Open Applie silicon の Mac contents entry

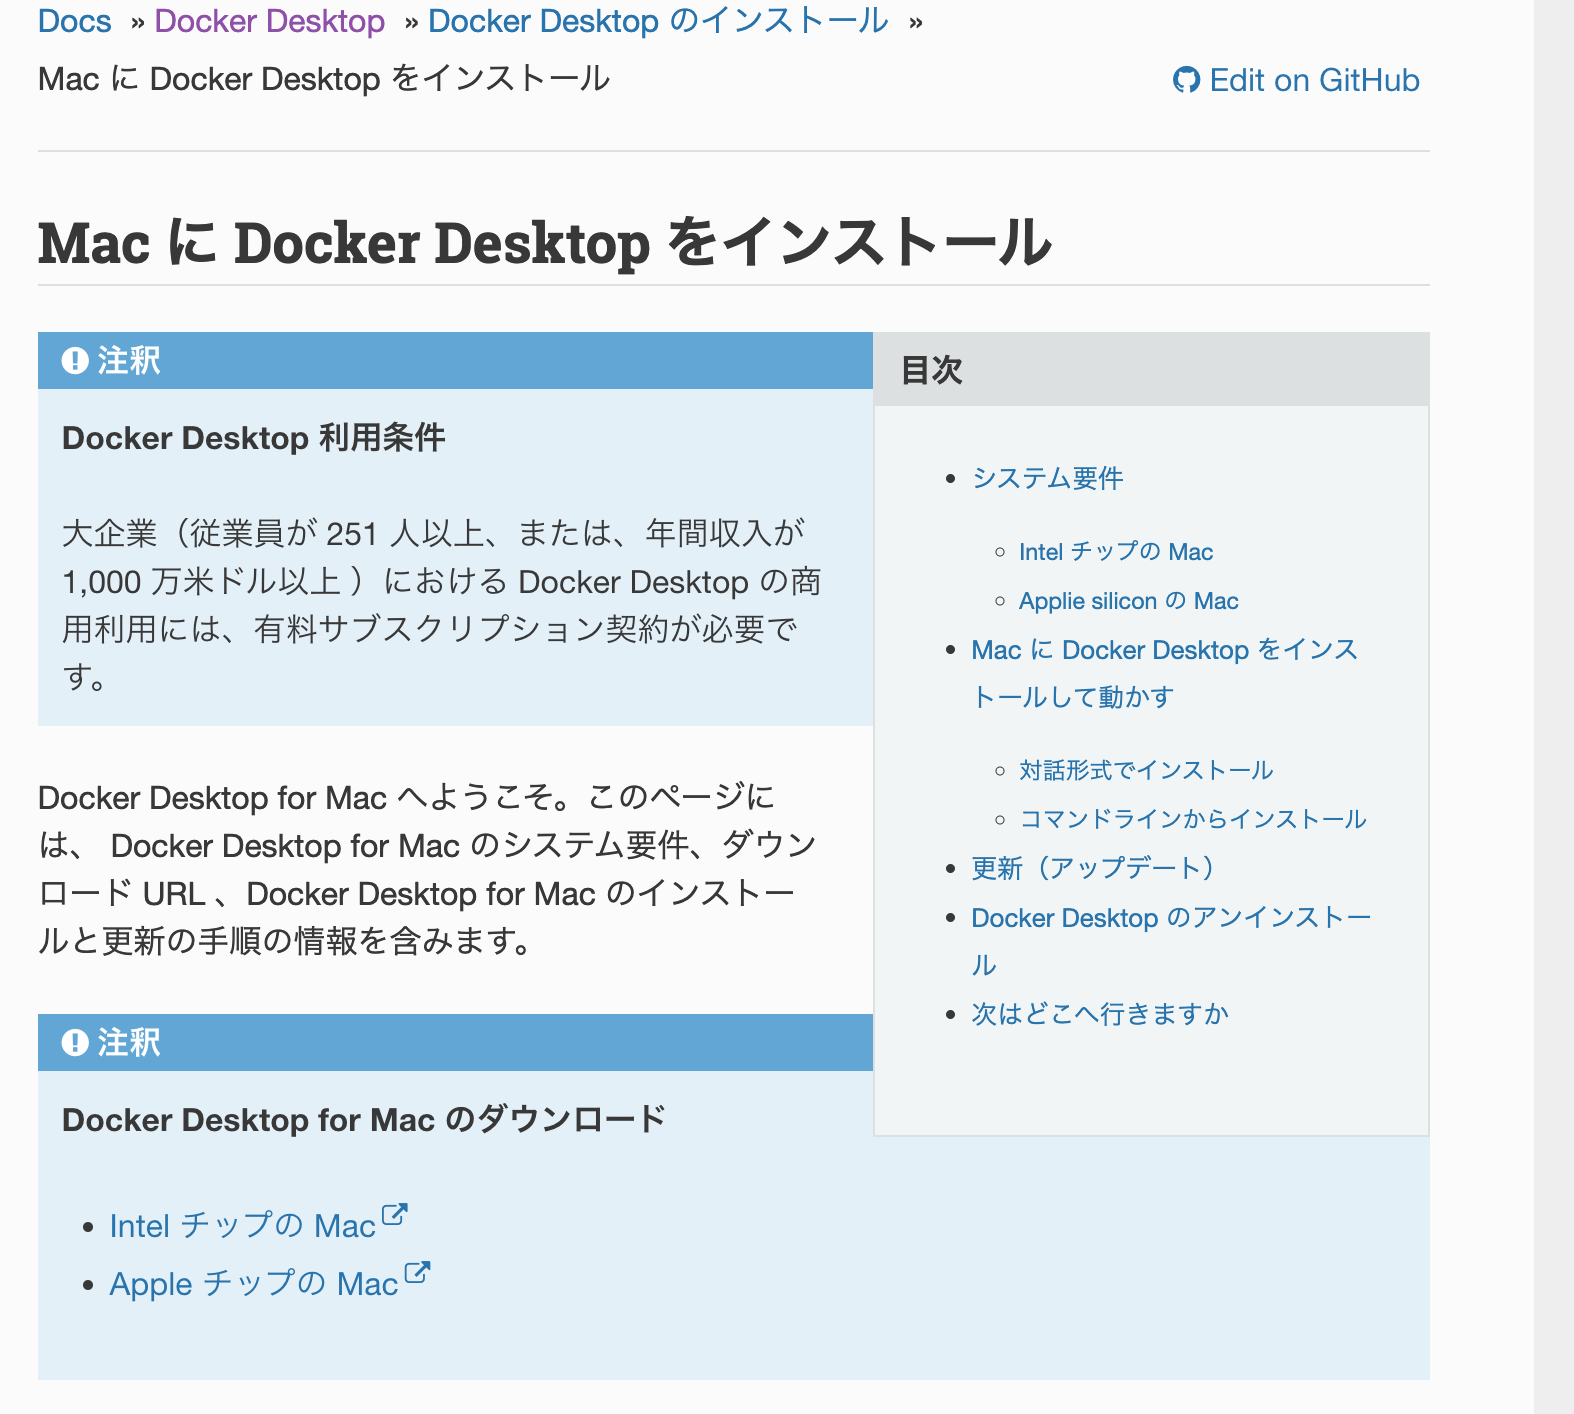[x=1128, y=601]
